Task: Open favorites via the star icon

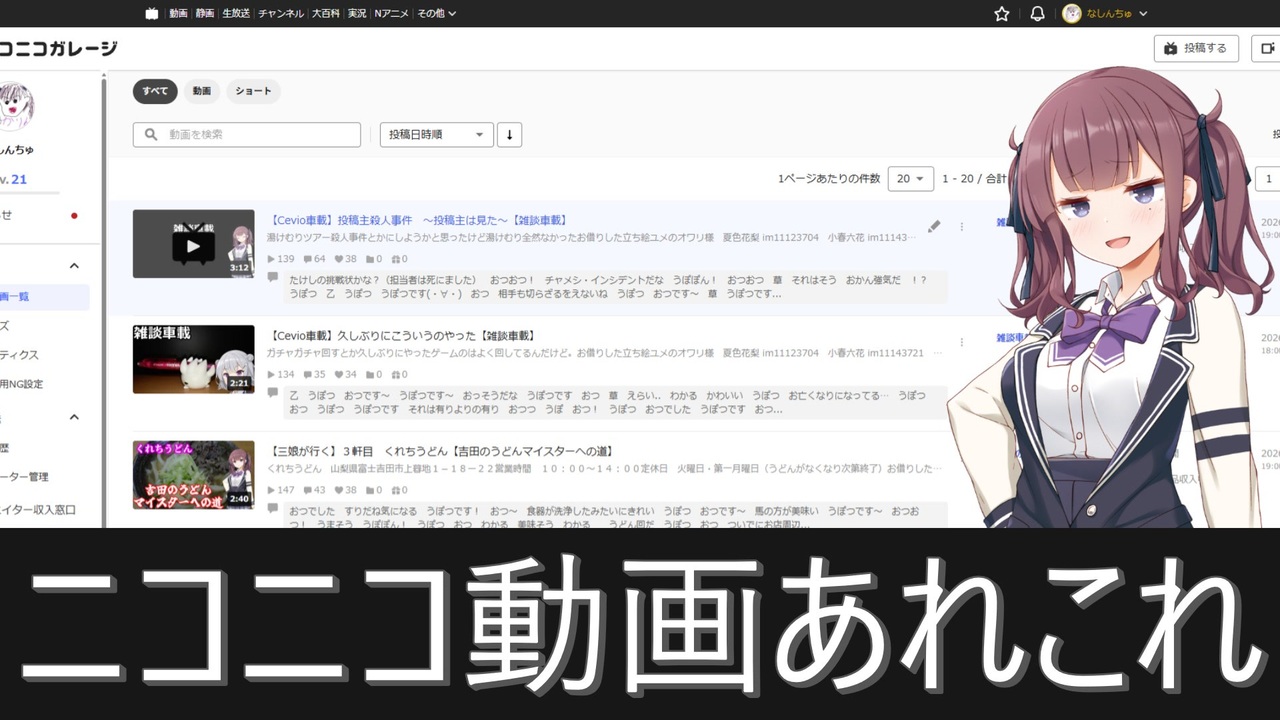Action: click(1002, 14)
